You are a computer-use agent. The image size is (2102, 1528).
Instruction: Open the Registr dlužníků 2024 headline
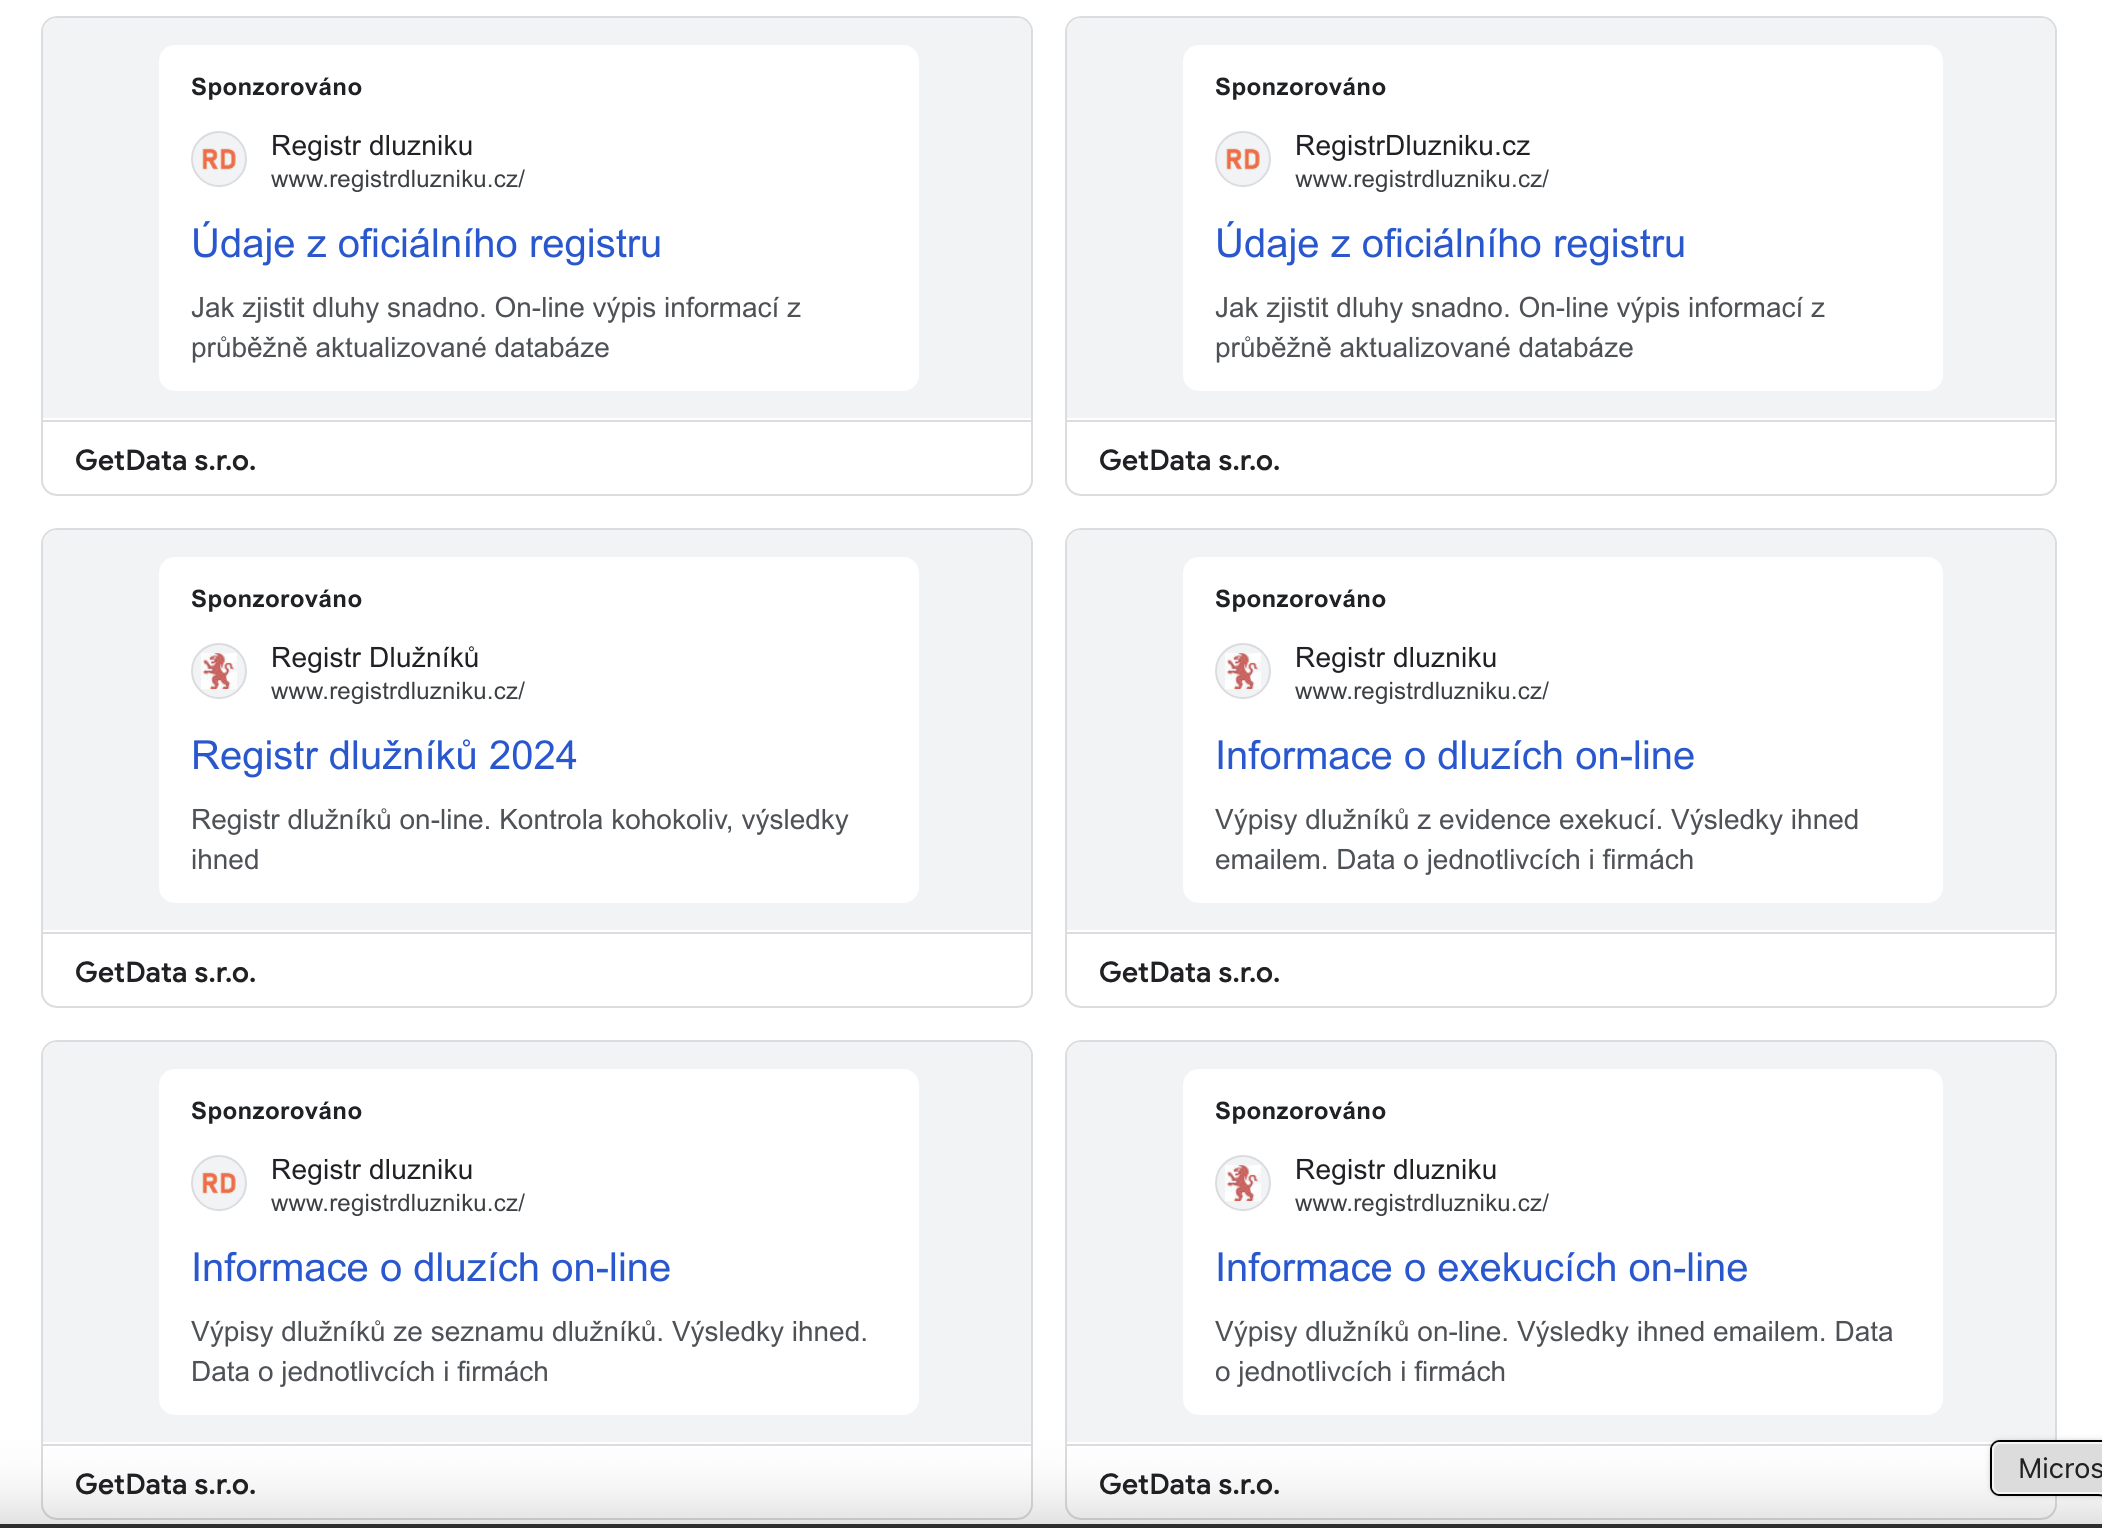384,756
